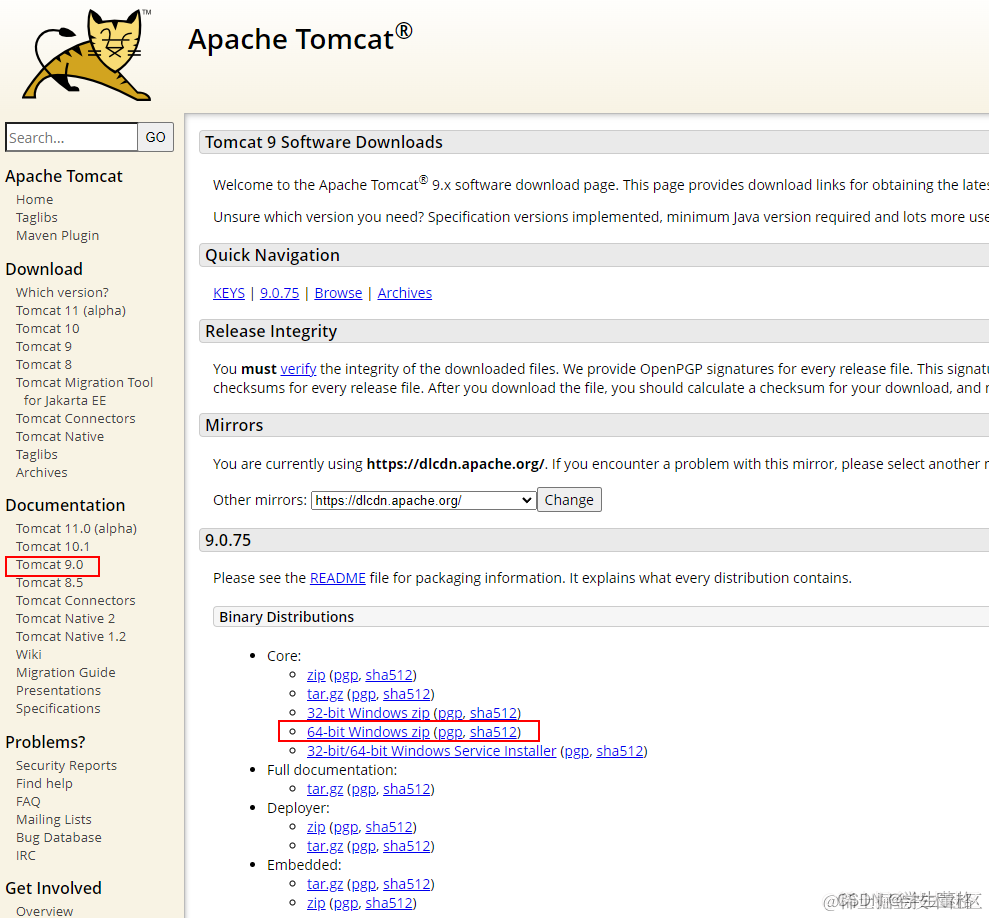This screenshot has width=989, height=918.
Task: Open Tomcat 10.1 documentation
Action: [53, 546]
